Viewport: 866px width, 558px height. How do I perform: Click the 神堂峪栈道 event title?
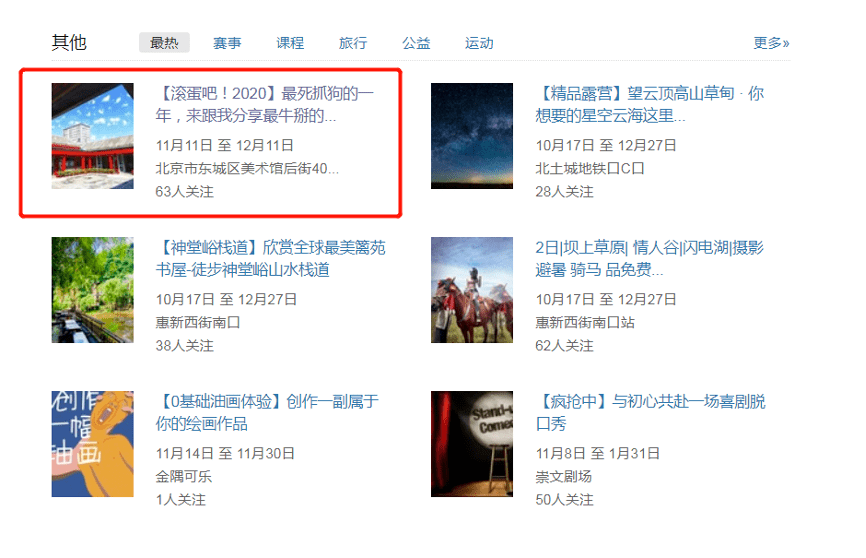coord(271,259)
